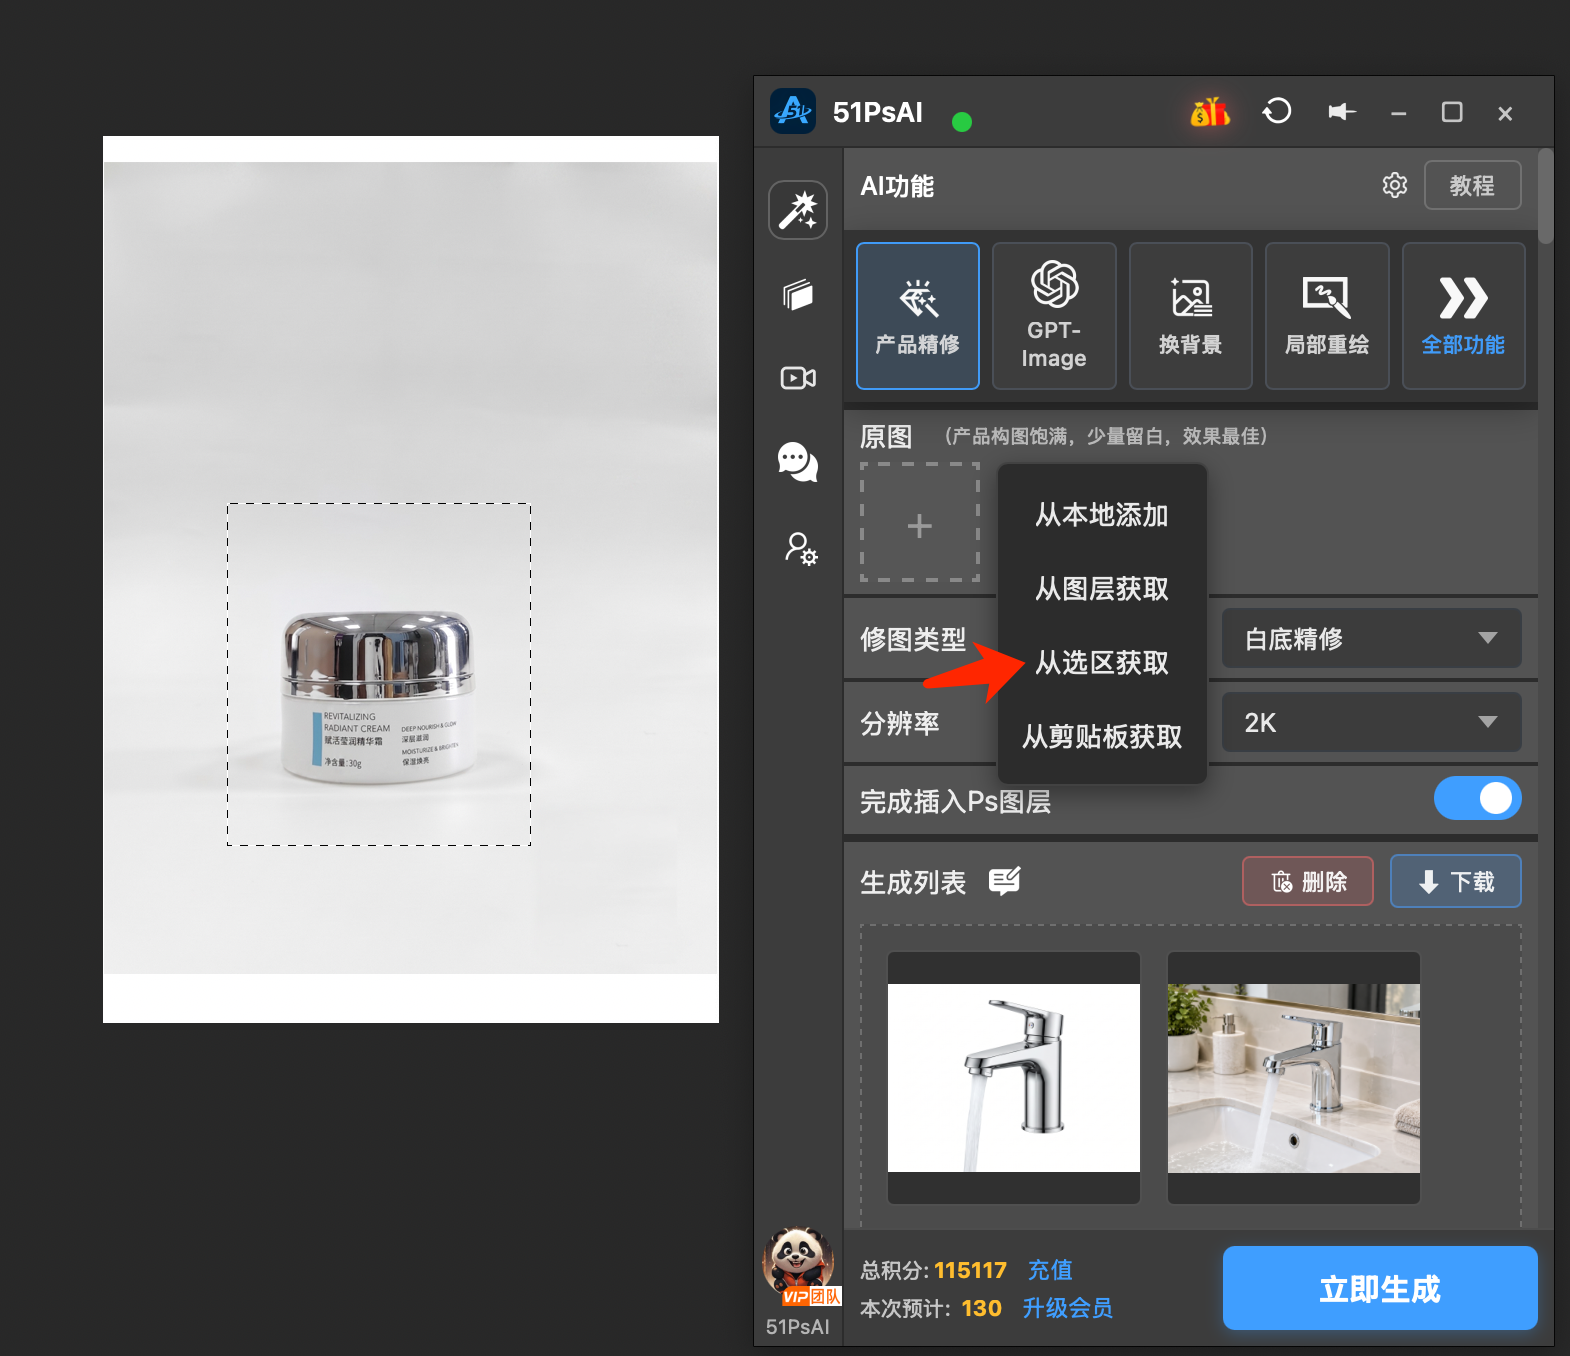Click the 下载 download button
1570x1356 pixels.
tap(1456, 881)
